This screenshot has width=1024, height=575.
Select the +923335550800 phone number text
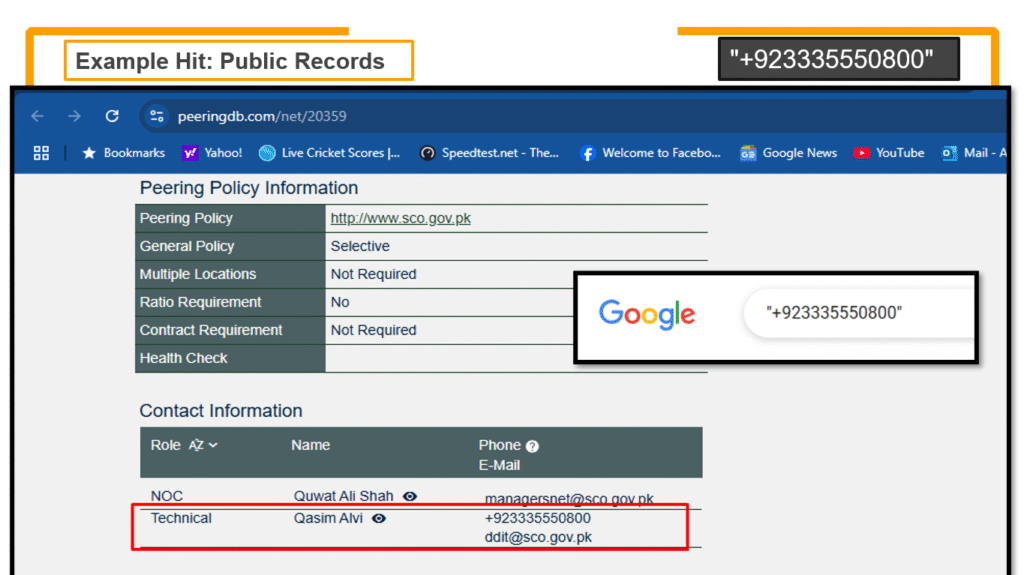(x=537, y=518)
